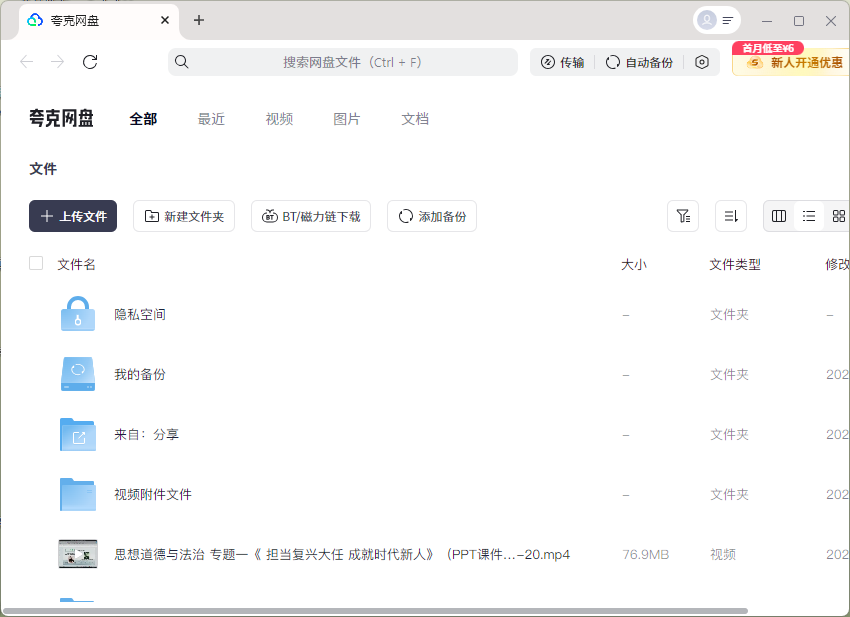The image size is (850, 617).
Task: Tick the checkbox beside 我的备份
Action: pyautogui.click(x=36, y=374)
